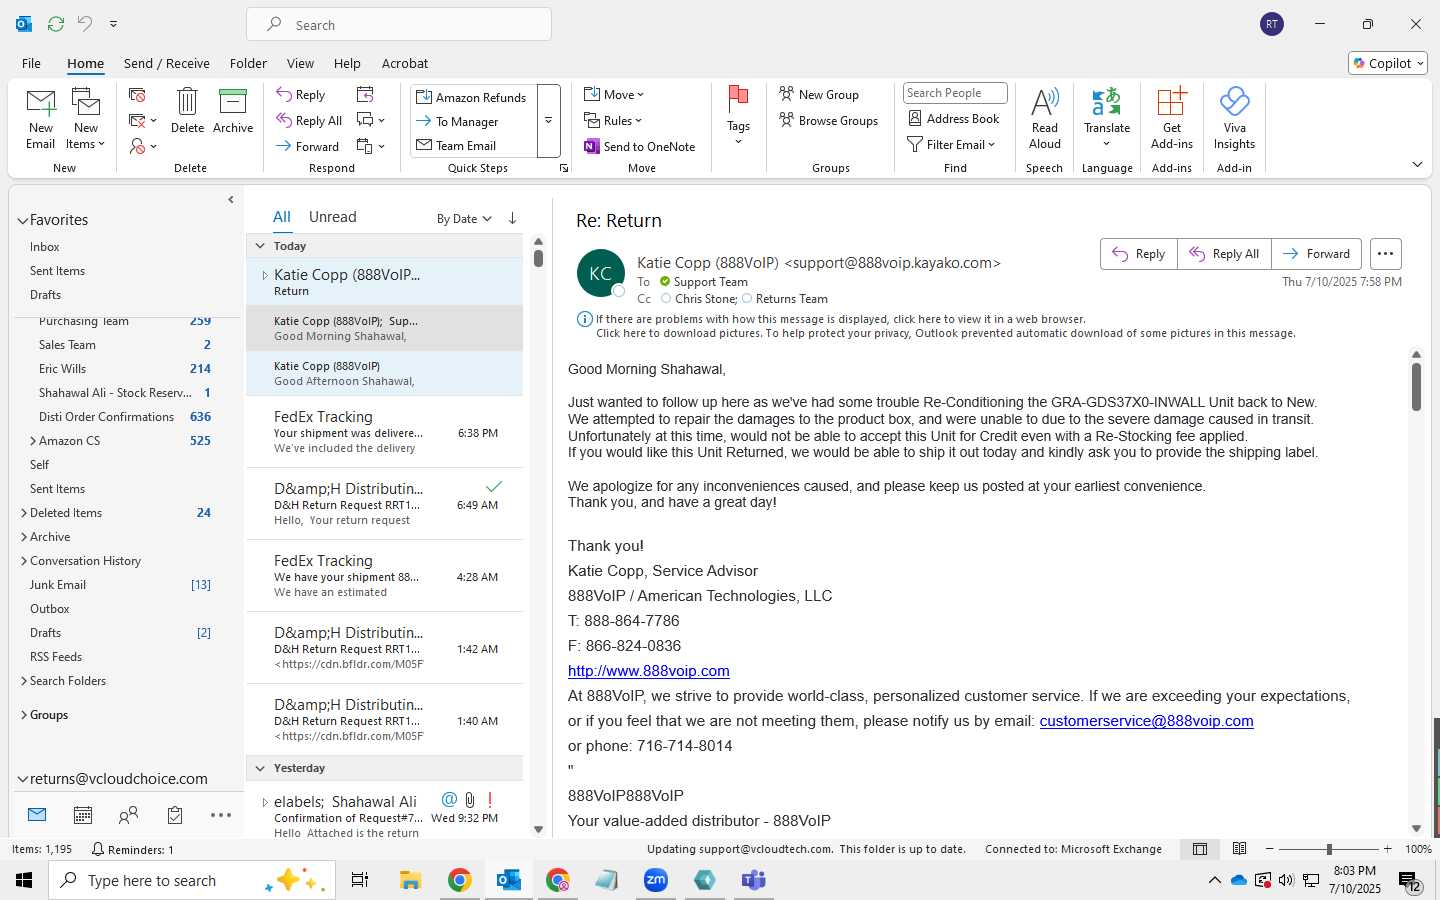The image size is (1440, 900).
Task: Select the FedEx Tracking 6:38 PM email
Action: coord(385,432)
